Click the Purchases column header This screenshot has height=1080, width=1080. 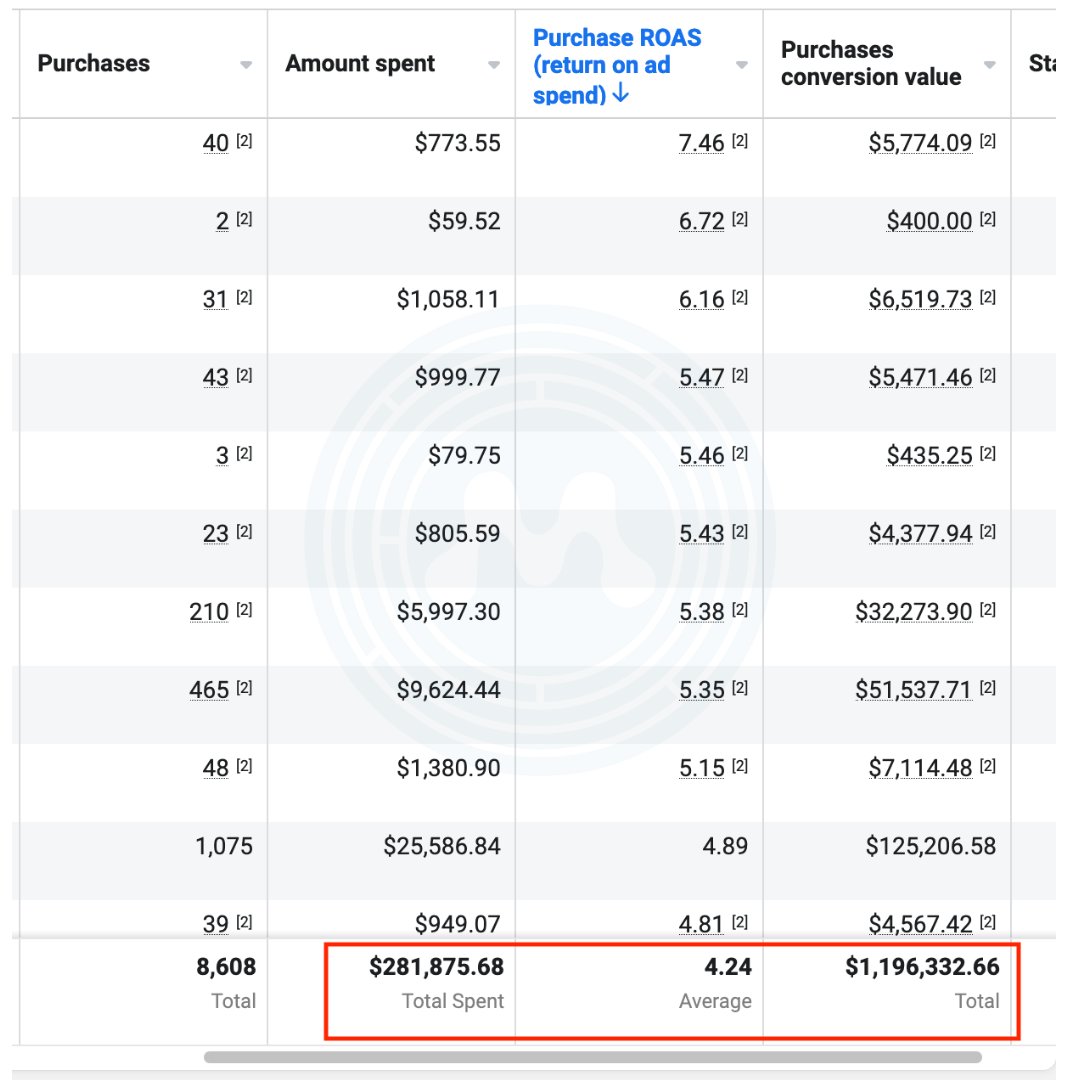click(94, 63)
